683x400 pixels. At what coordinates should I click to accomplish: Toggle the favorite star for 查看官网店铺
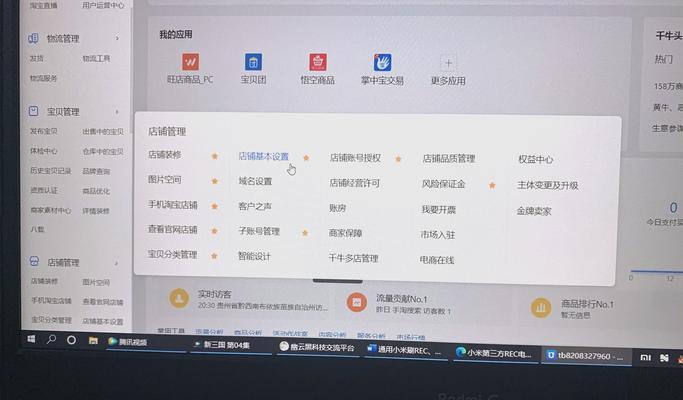[x=214, y=231]
